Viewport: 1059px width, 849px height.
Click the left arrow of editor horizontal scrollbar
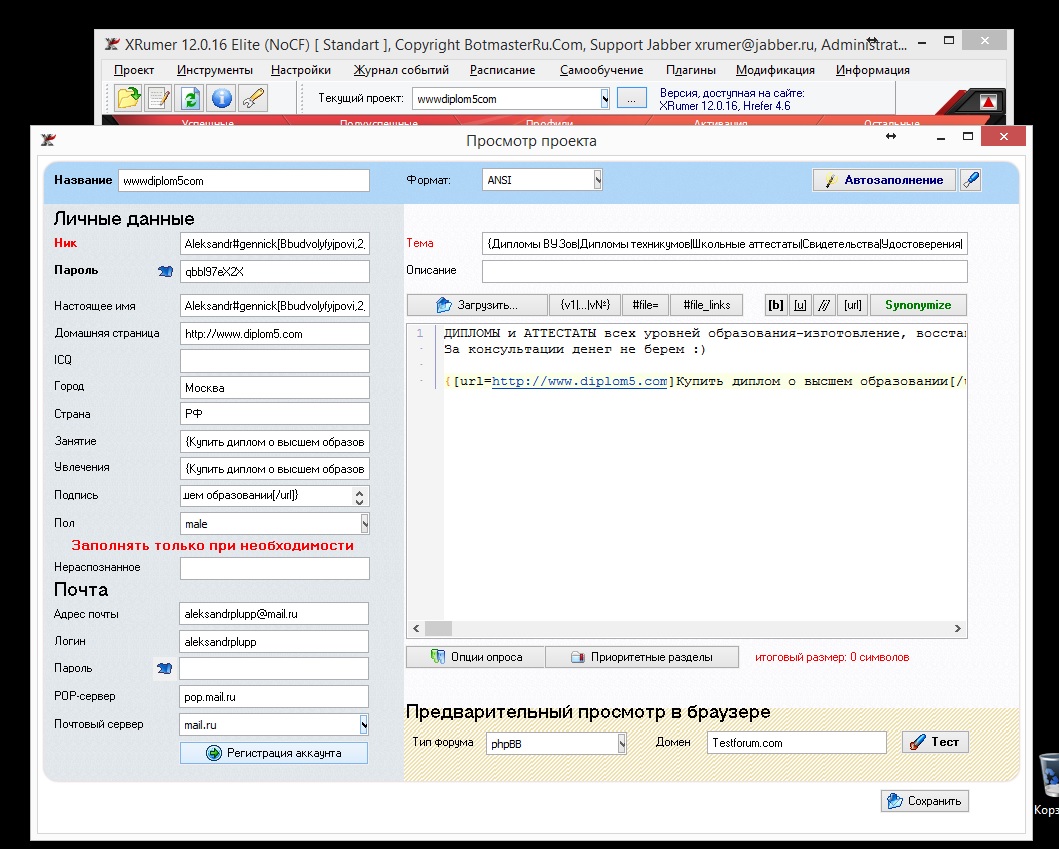[416, 628]
